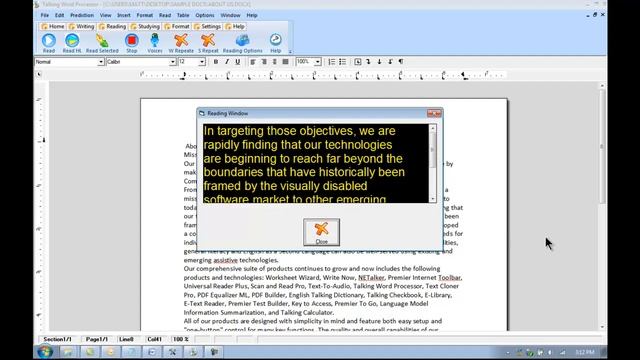The height and width of the screenshot is (360, 640).
Task: Click the Section1/1 status bar entry
Action: tap(58, 339)
